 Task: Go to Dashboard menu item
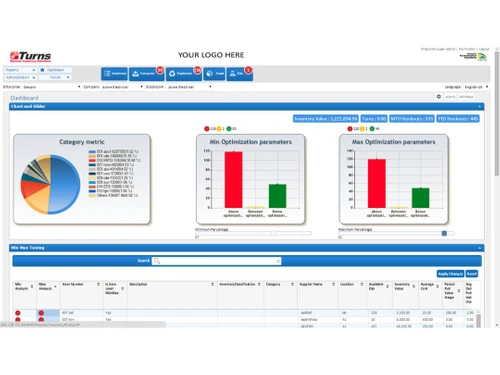[x=55, y=70]
